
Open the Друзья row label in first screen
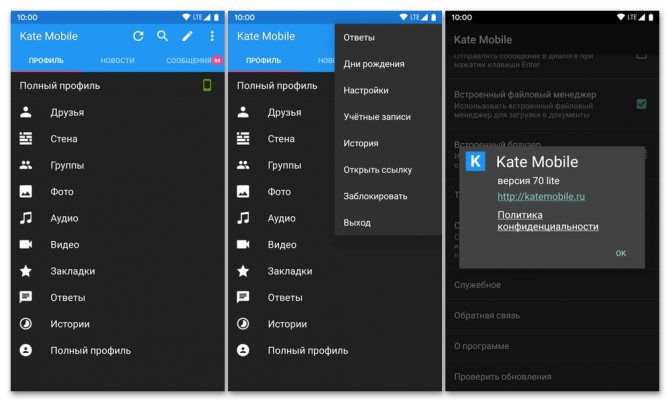point(67,113)
